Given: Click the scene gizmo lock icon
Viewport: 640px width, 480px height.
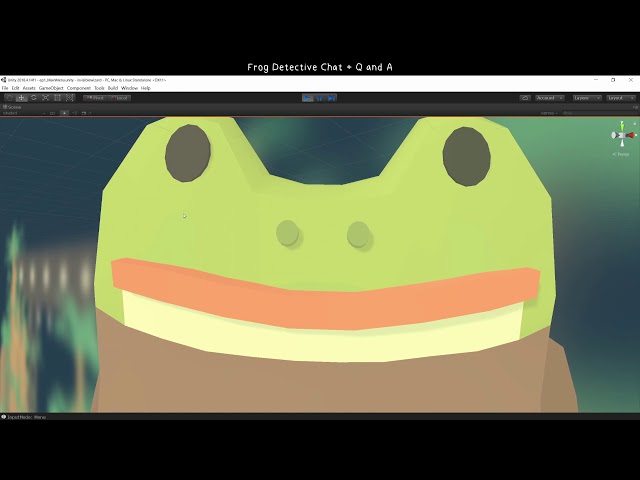Looking at the screenshot, I should click(635, 123).
